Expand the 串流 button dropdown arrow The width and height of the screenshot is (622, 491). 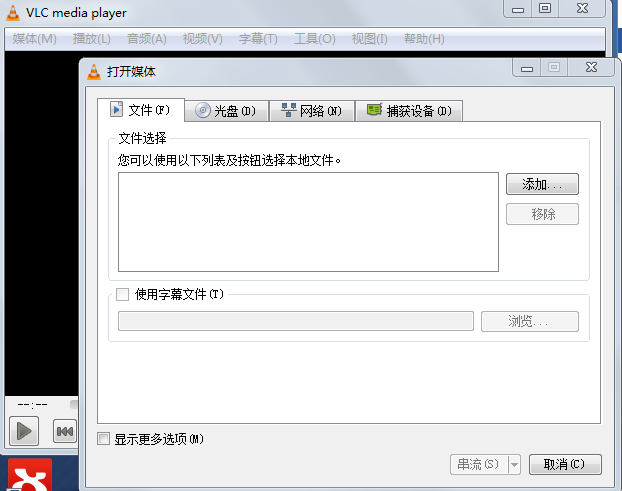coord(514,464)
